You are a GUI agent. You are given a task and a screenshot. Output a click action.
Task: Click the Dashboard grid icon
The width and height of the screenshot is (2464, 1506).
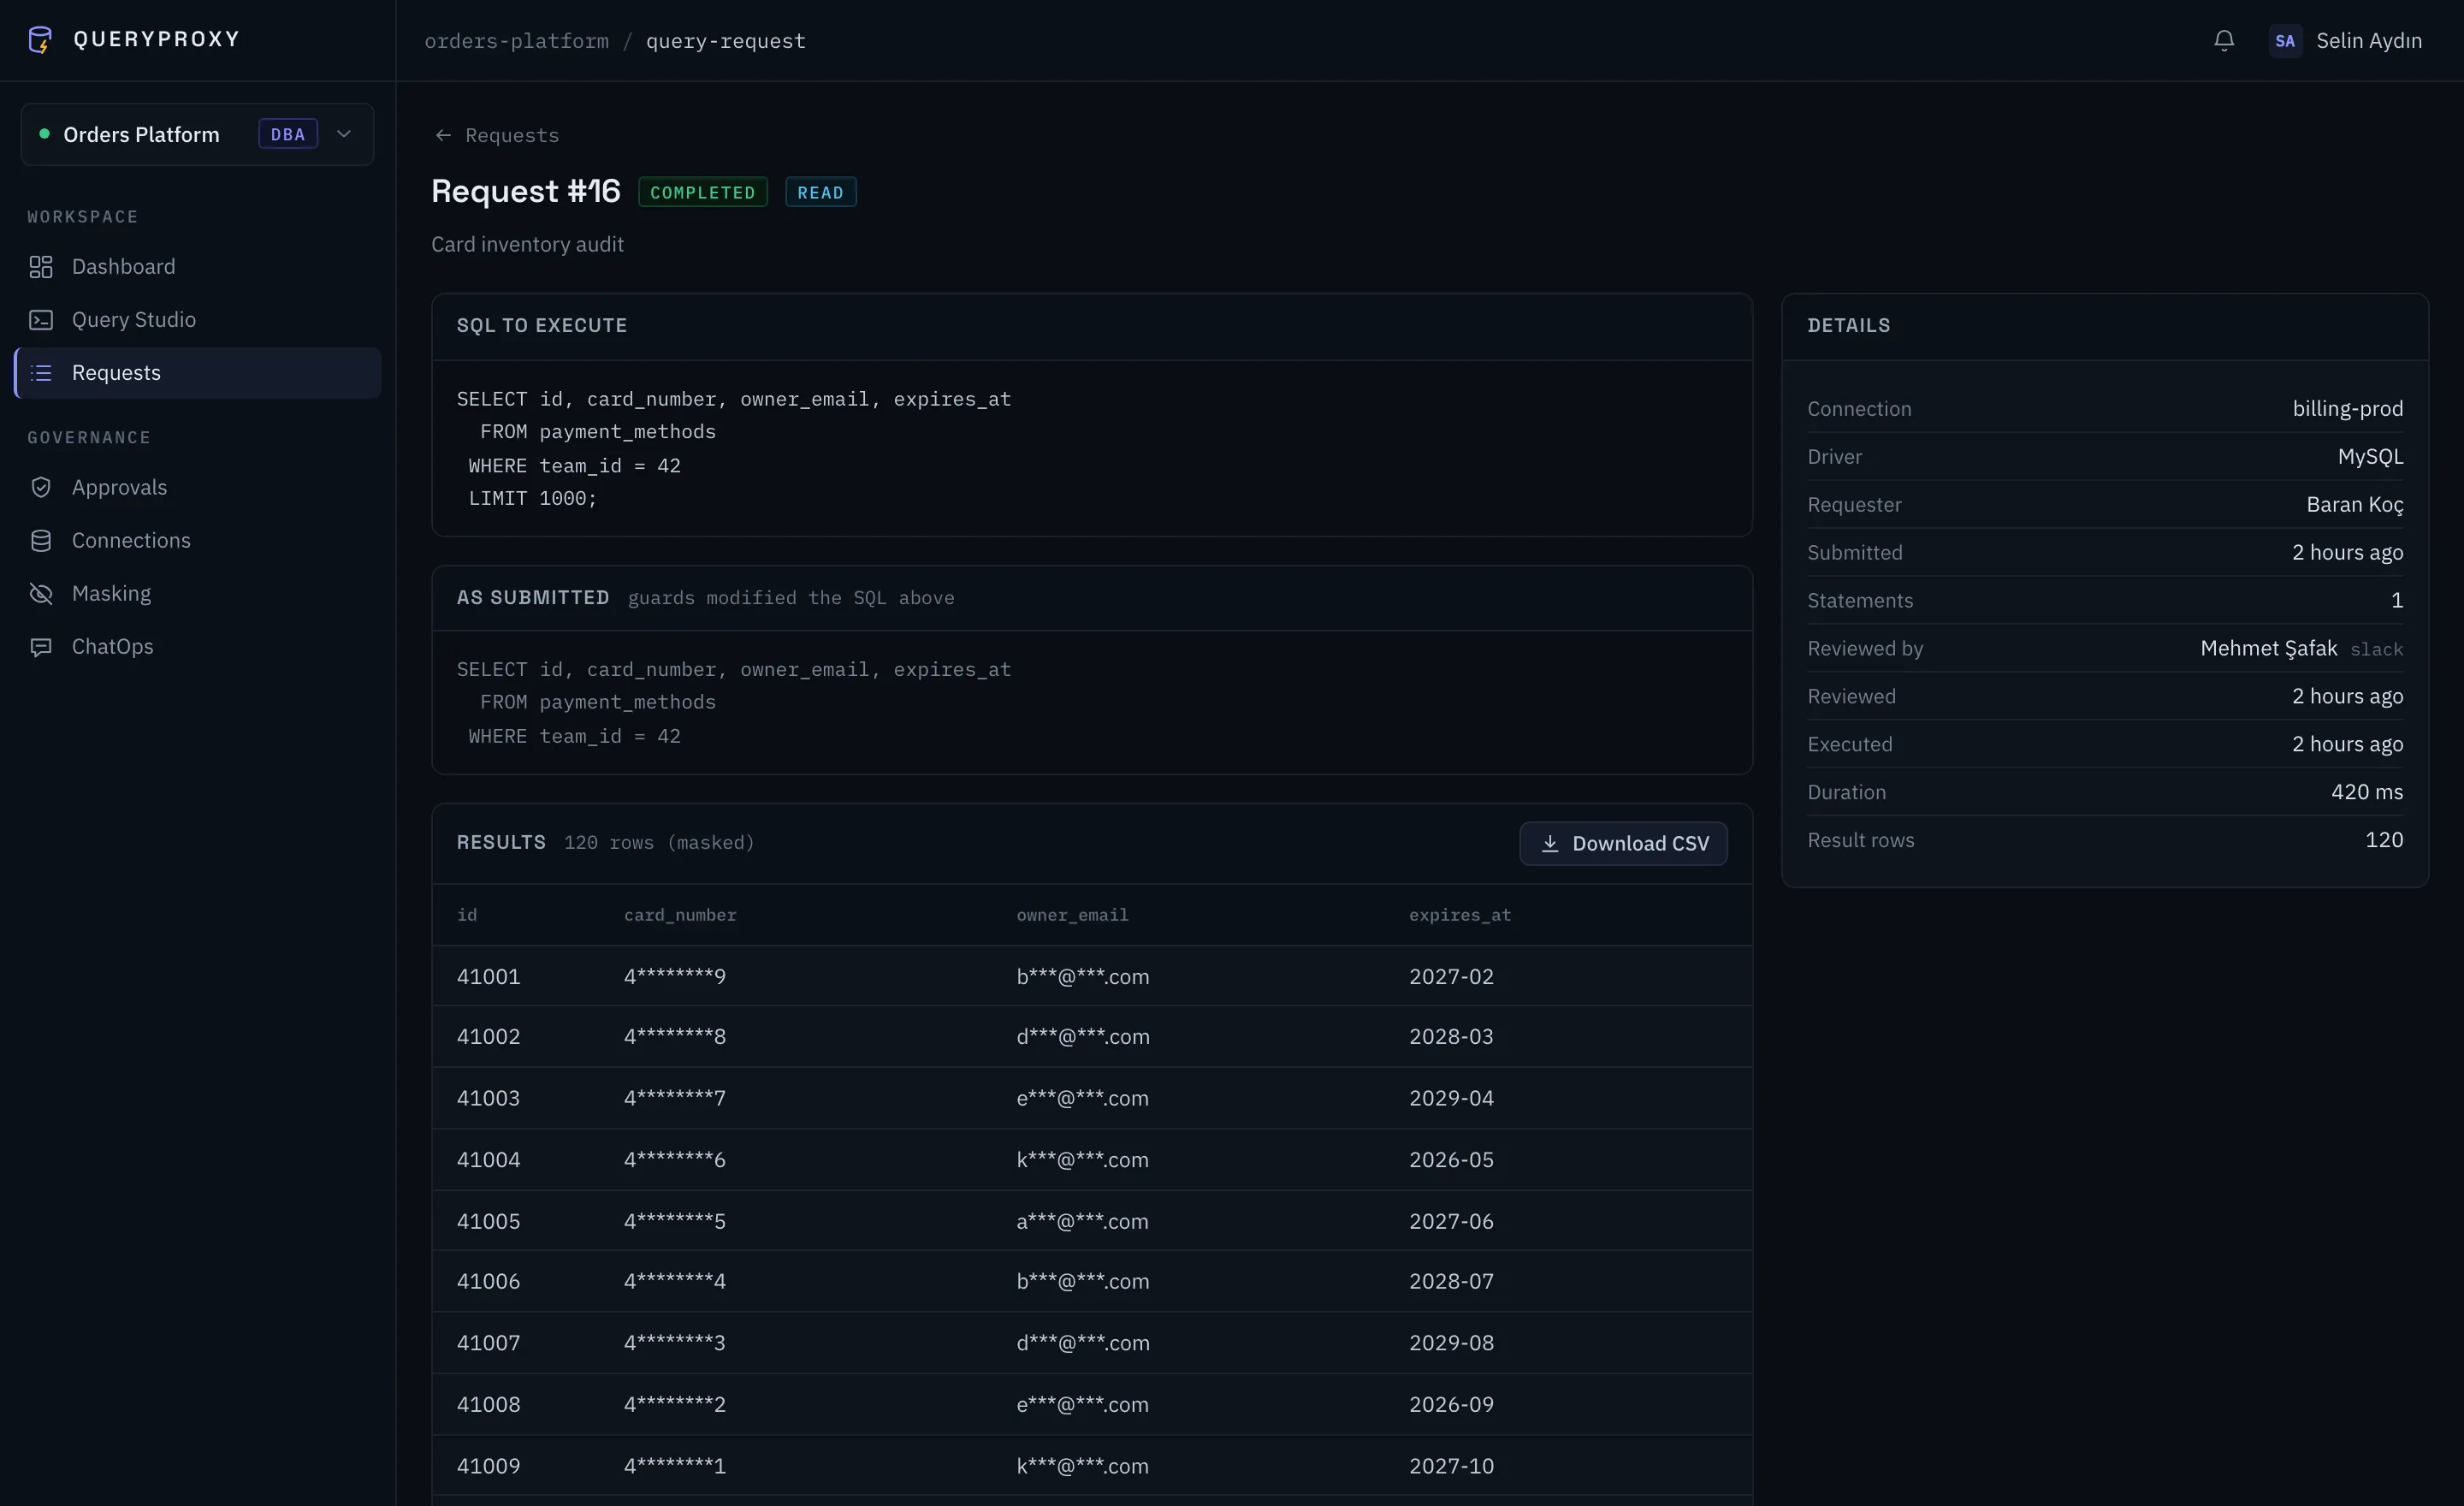tap(41, 267)
